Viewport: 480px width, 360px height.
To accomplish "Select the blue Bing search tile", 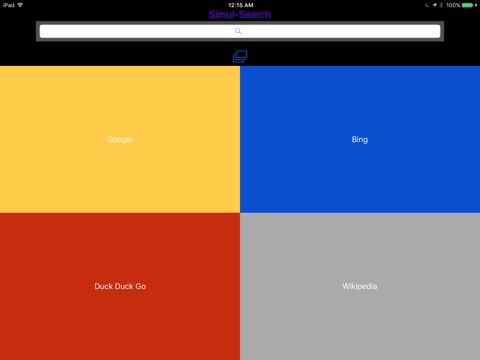I will [360, 139].
